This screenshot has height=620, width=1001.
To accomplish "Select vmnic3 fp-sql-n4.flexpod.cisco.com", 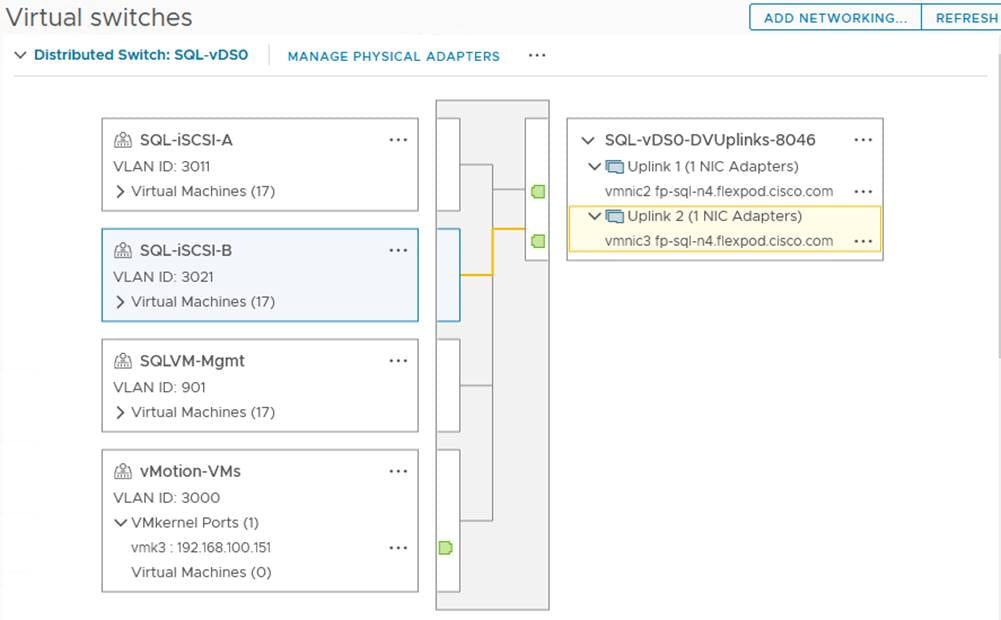I will tap(719, 241).
